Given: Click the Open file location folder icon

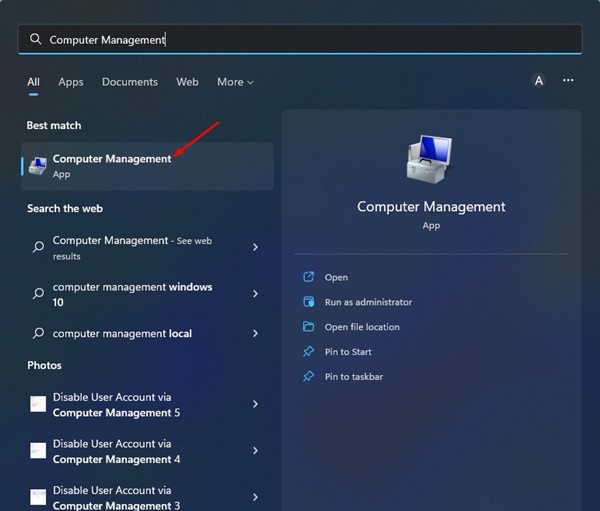Looking at the screenshot, I should pyautogui.click(x=309, y=327).
